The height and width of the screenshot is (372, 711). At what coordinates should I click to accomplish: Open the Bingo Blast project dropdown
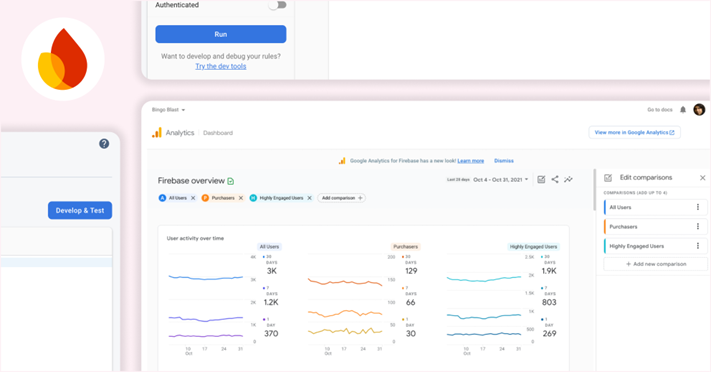pyautogui.click(x=169, y=110)
